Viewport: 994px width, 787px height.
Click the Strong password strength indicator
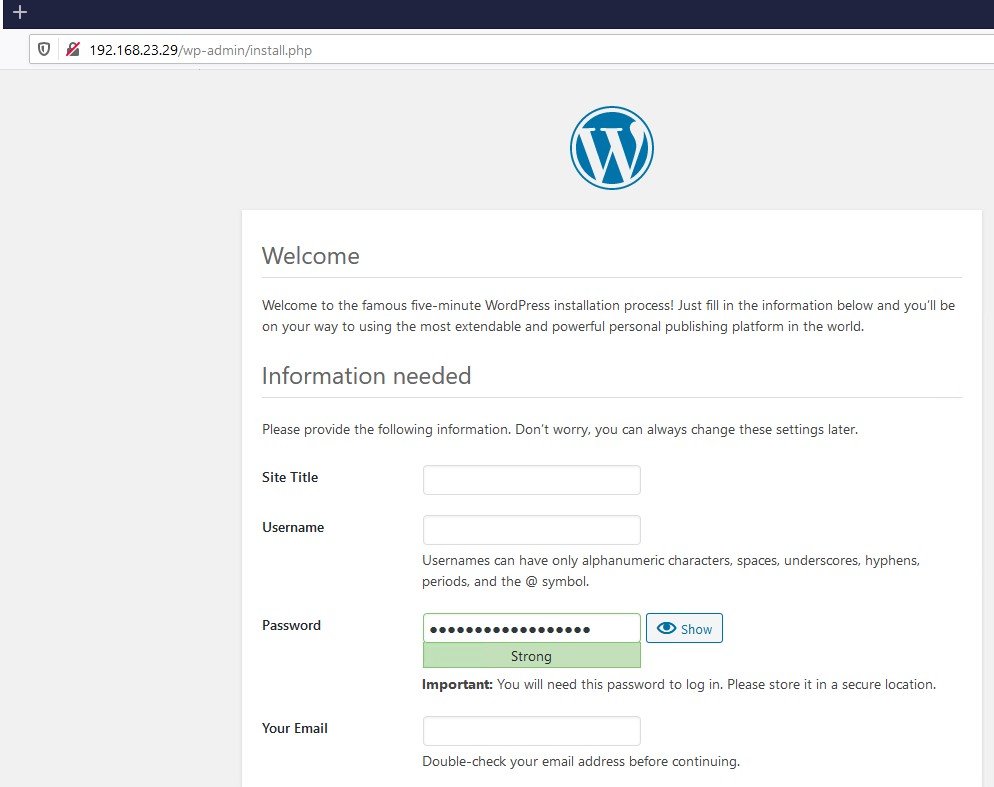[x=531, y=655]
